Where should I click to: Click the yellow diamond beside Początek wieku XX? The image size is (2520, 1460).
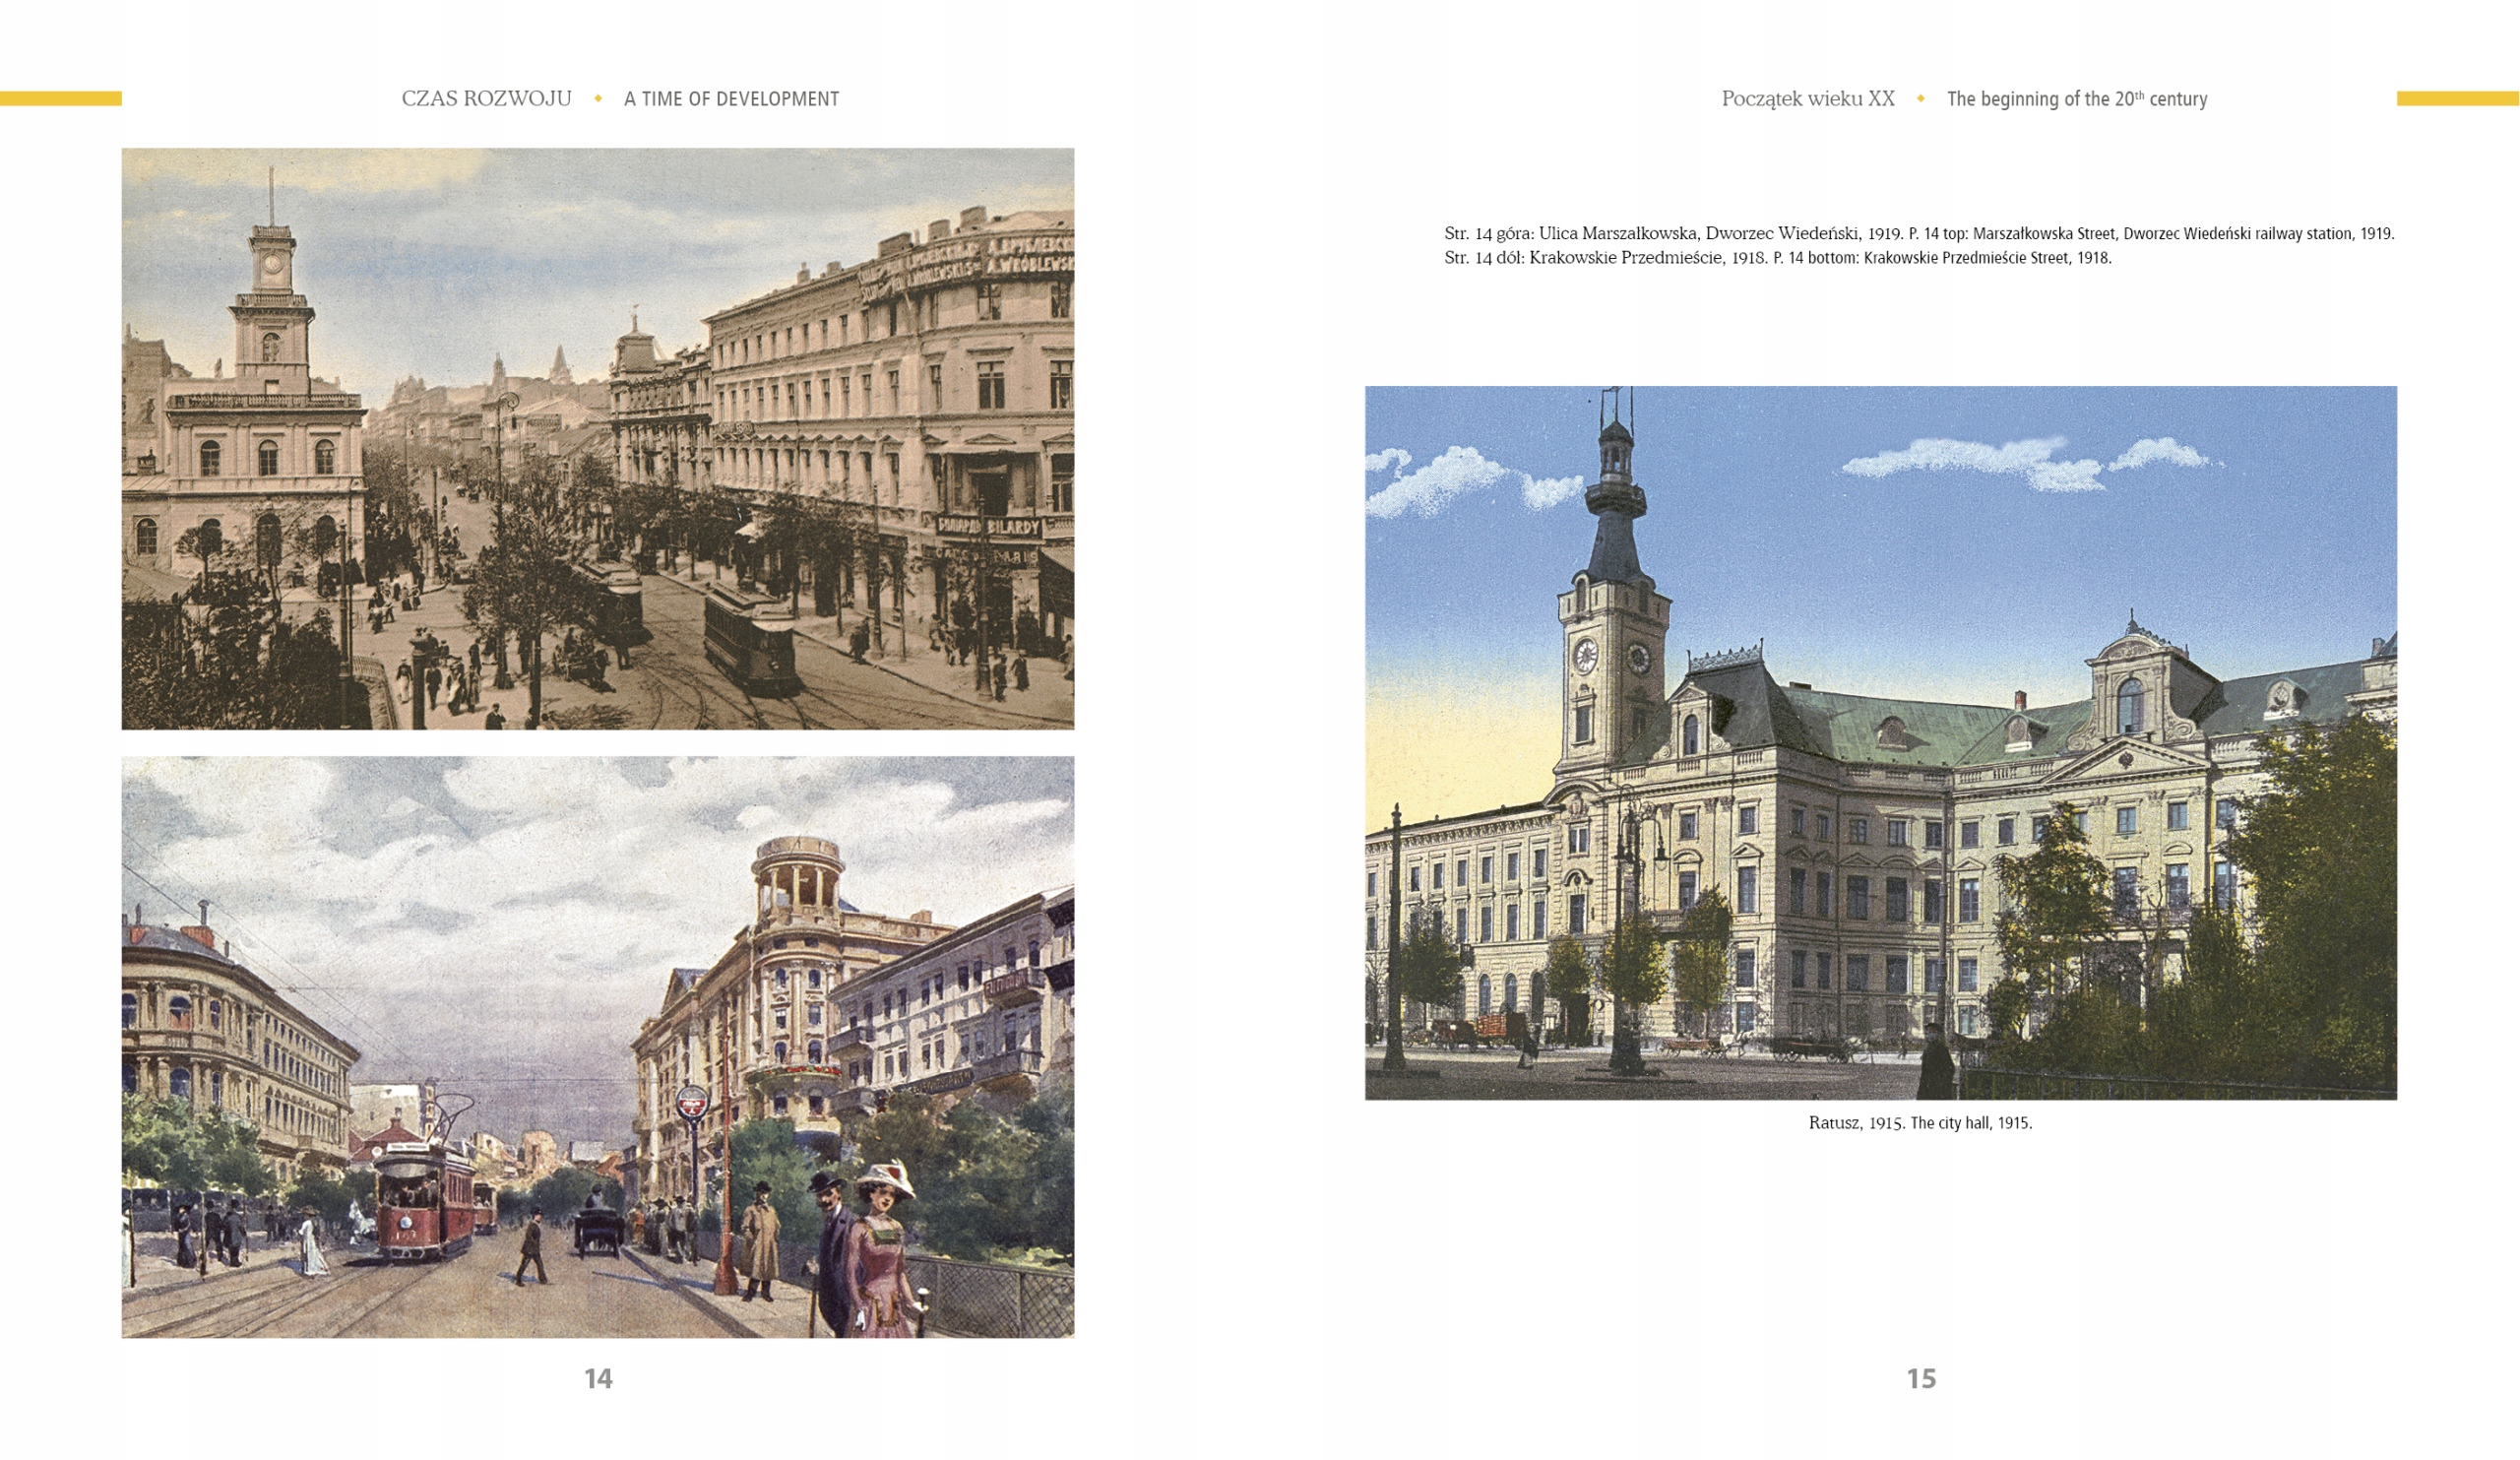1920,98
